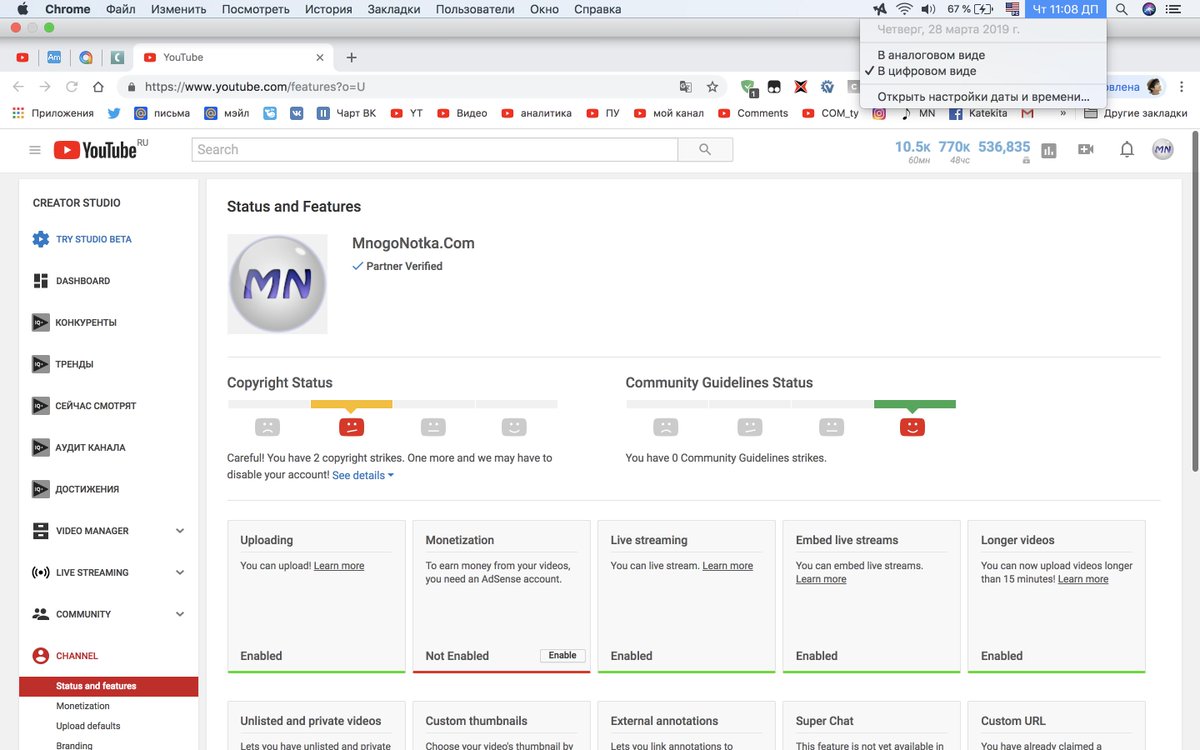This screenshot has height=750, width=1200.
Task: Select В цифровом виде clock option
Action: pyautogui.click(x=983, y=71)
